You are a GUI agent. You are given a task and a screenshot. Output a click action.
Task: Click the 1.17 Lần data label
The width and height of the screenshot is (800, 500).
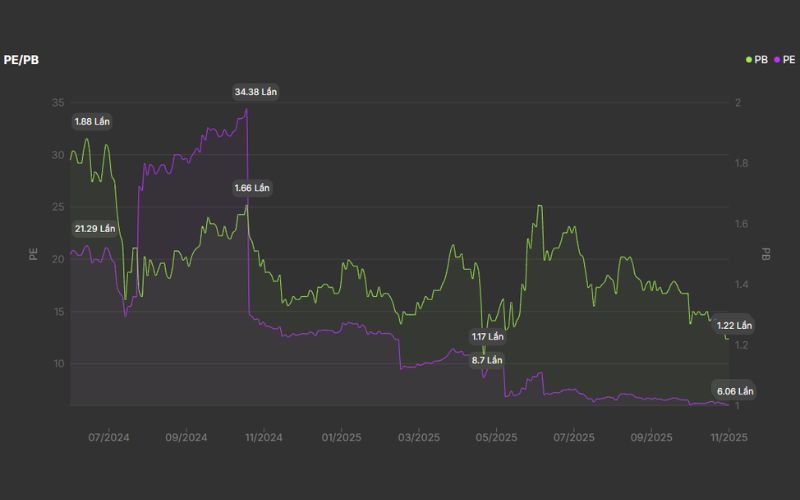click(x=488, y=337)
